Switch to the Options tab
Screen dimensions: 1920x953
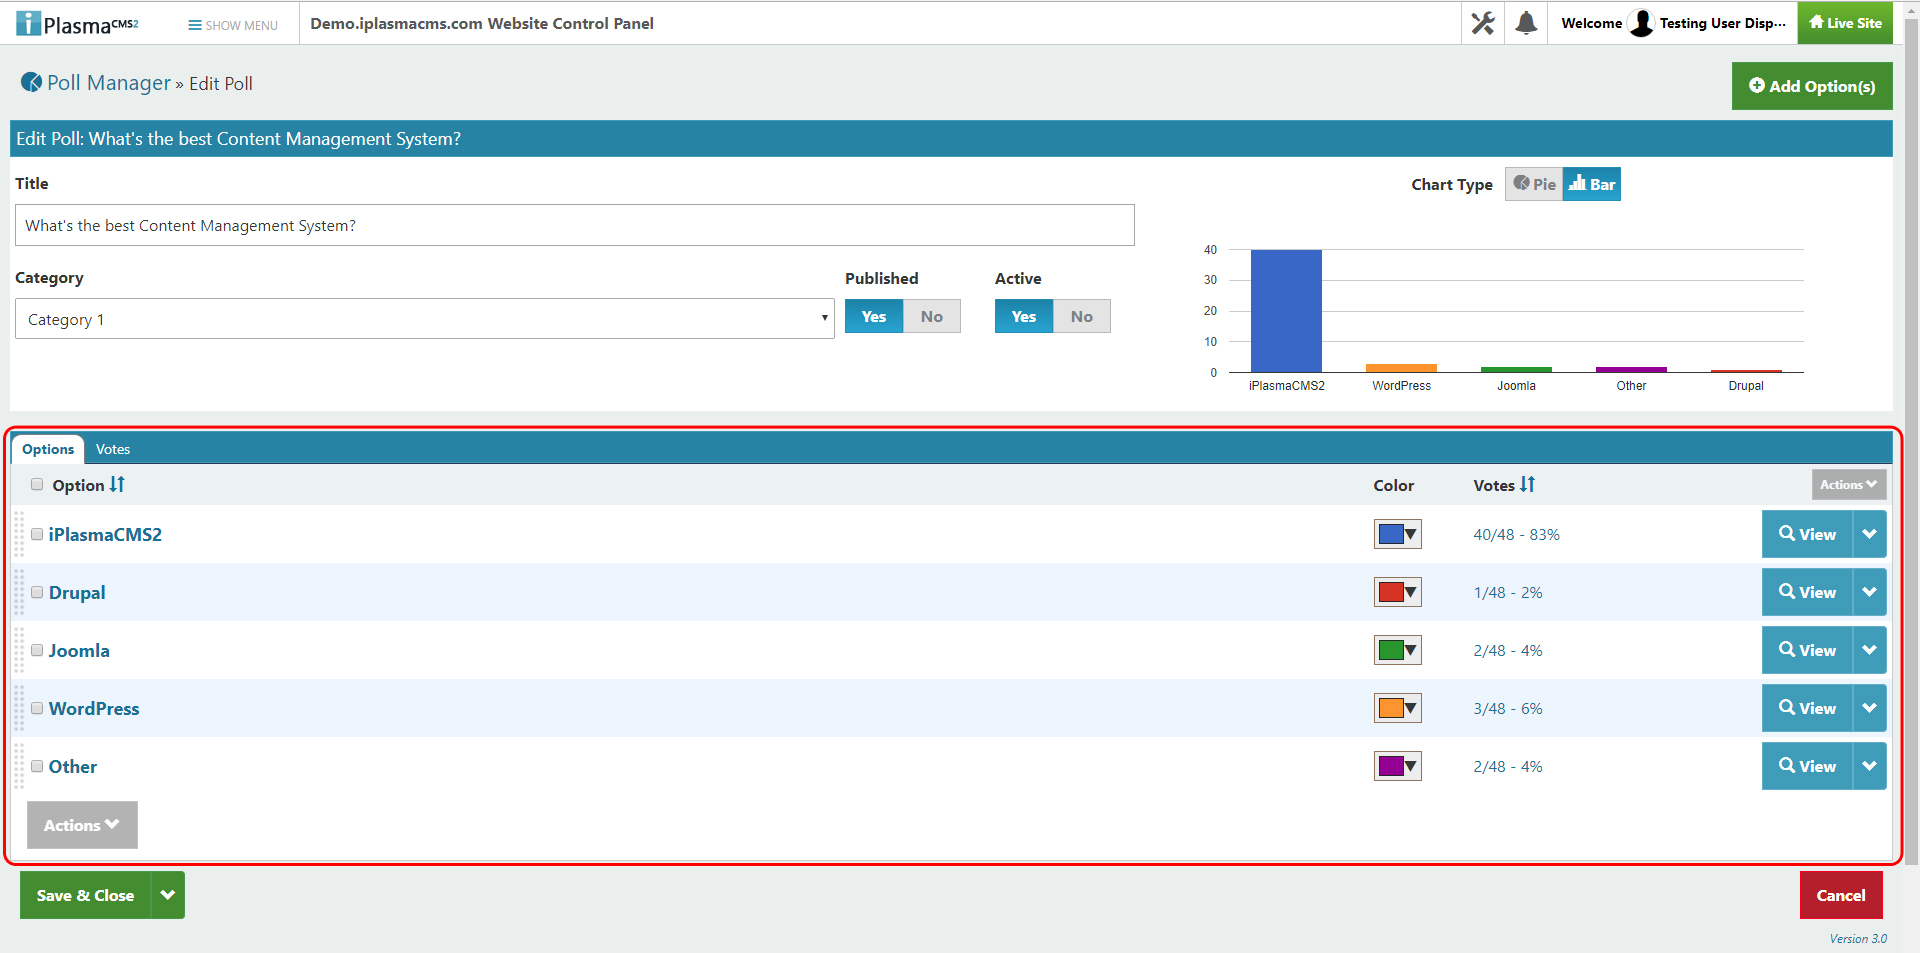tap(48, 449)
